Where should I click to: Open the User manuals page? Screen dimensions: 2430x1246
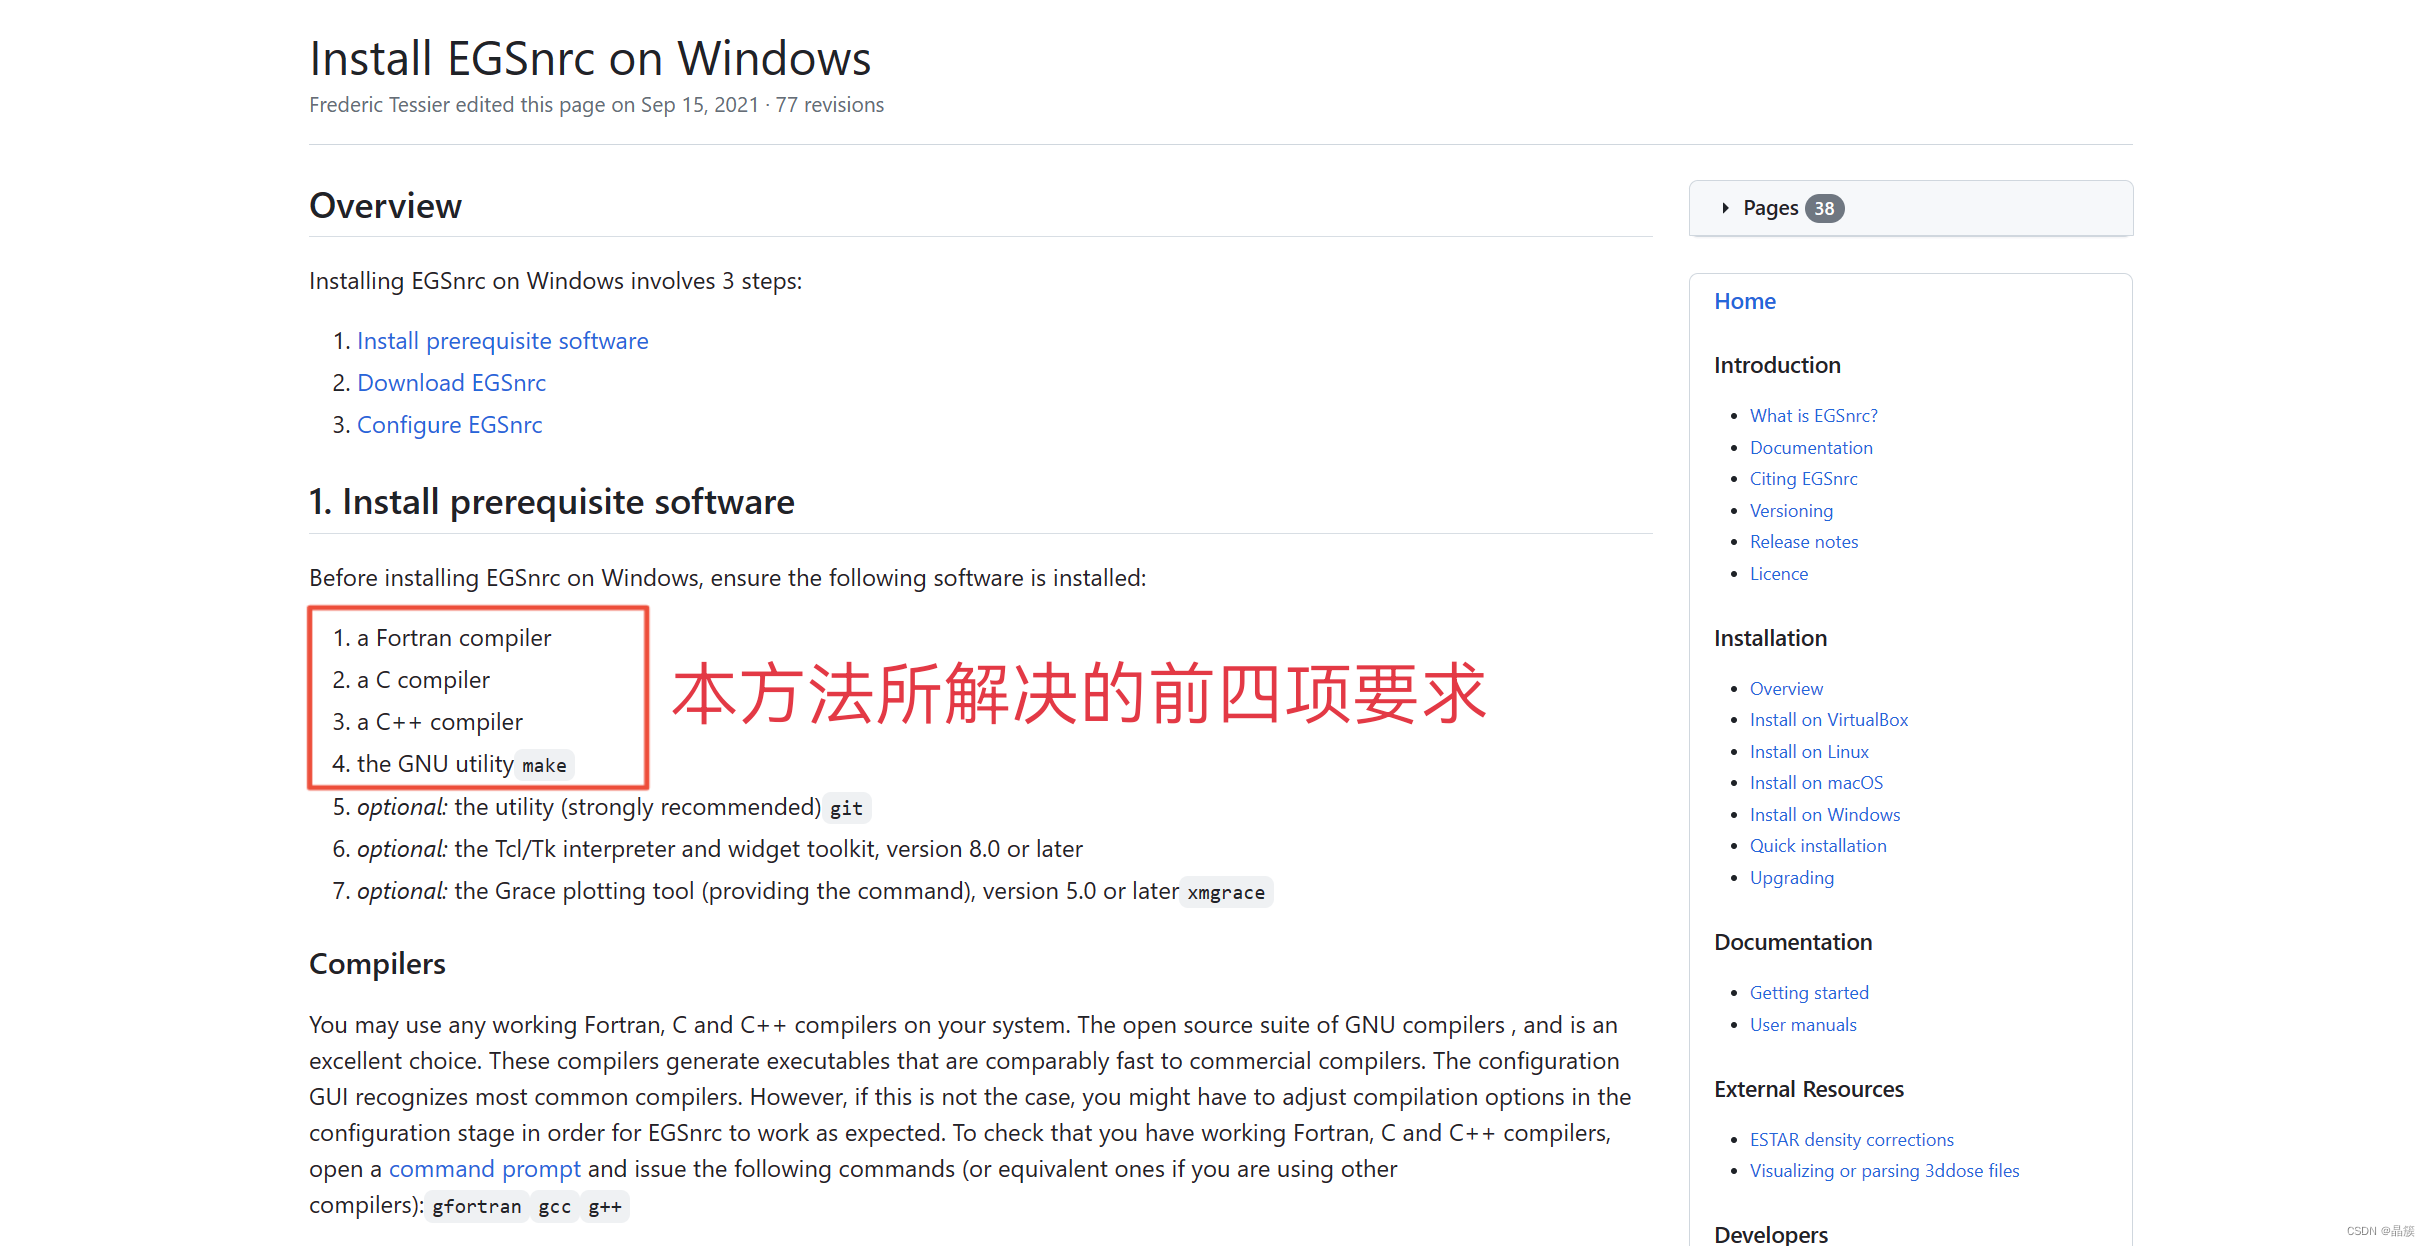[x=1802, y=1024]
